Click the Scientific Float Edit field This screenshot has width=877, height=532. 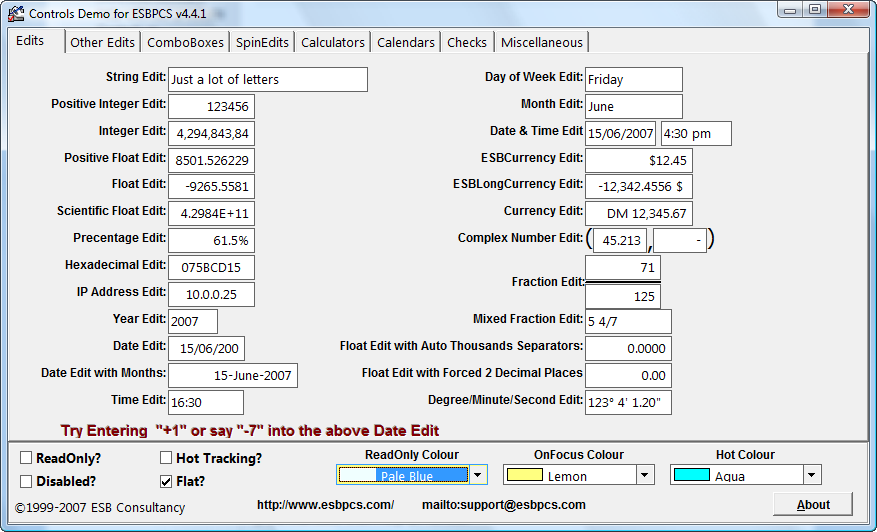[x=211, y=213]
